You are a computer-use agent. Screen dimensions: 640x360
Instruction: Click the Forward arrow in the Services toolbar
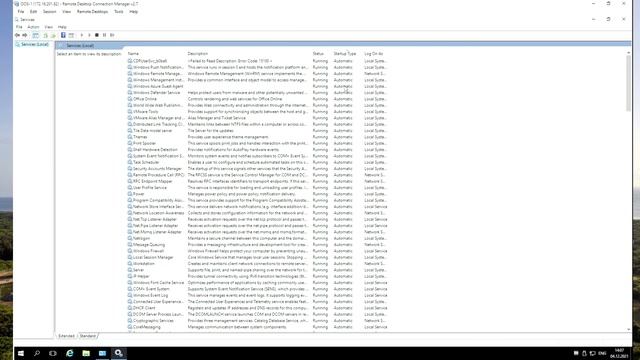click(24, 36)
